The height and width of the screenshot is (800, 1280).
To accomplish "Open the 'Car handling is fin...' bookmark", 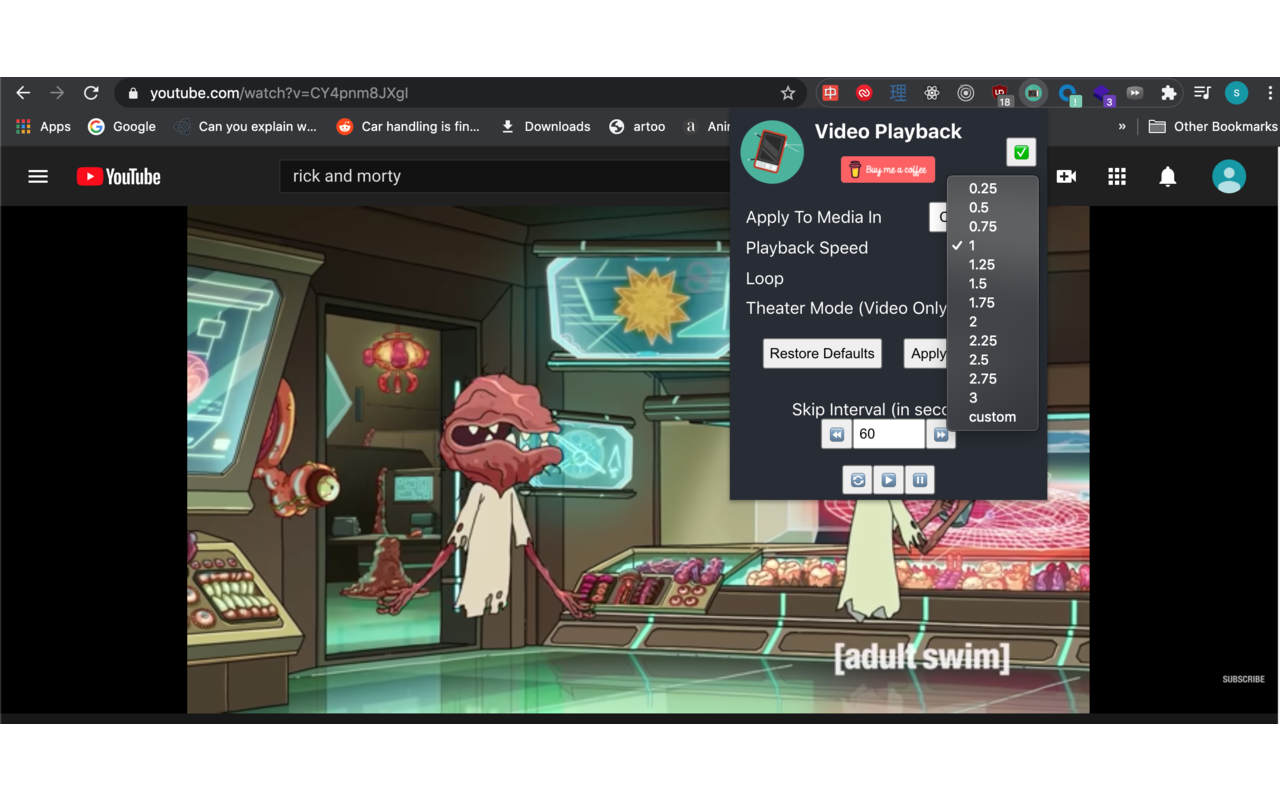I will pos(408,127).
